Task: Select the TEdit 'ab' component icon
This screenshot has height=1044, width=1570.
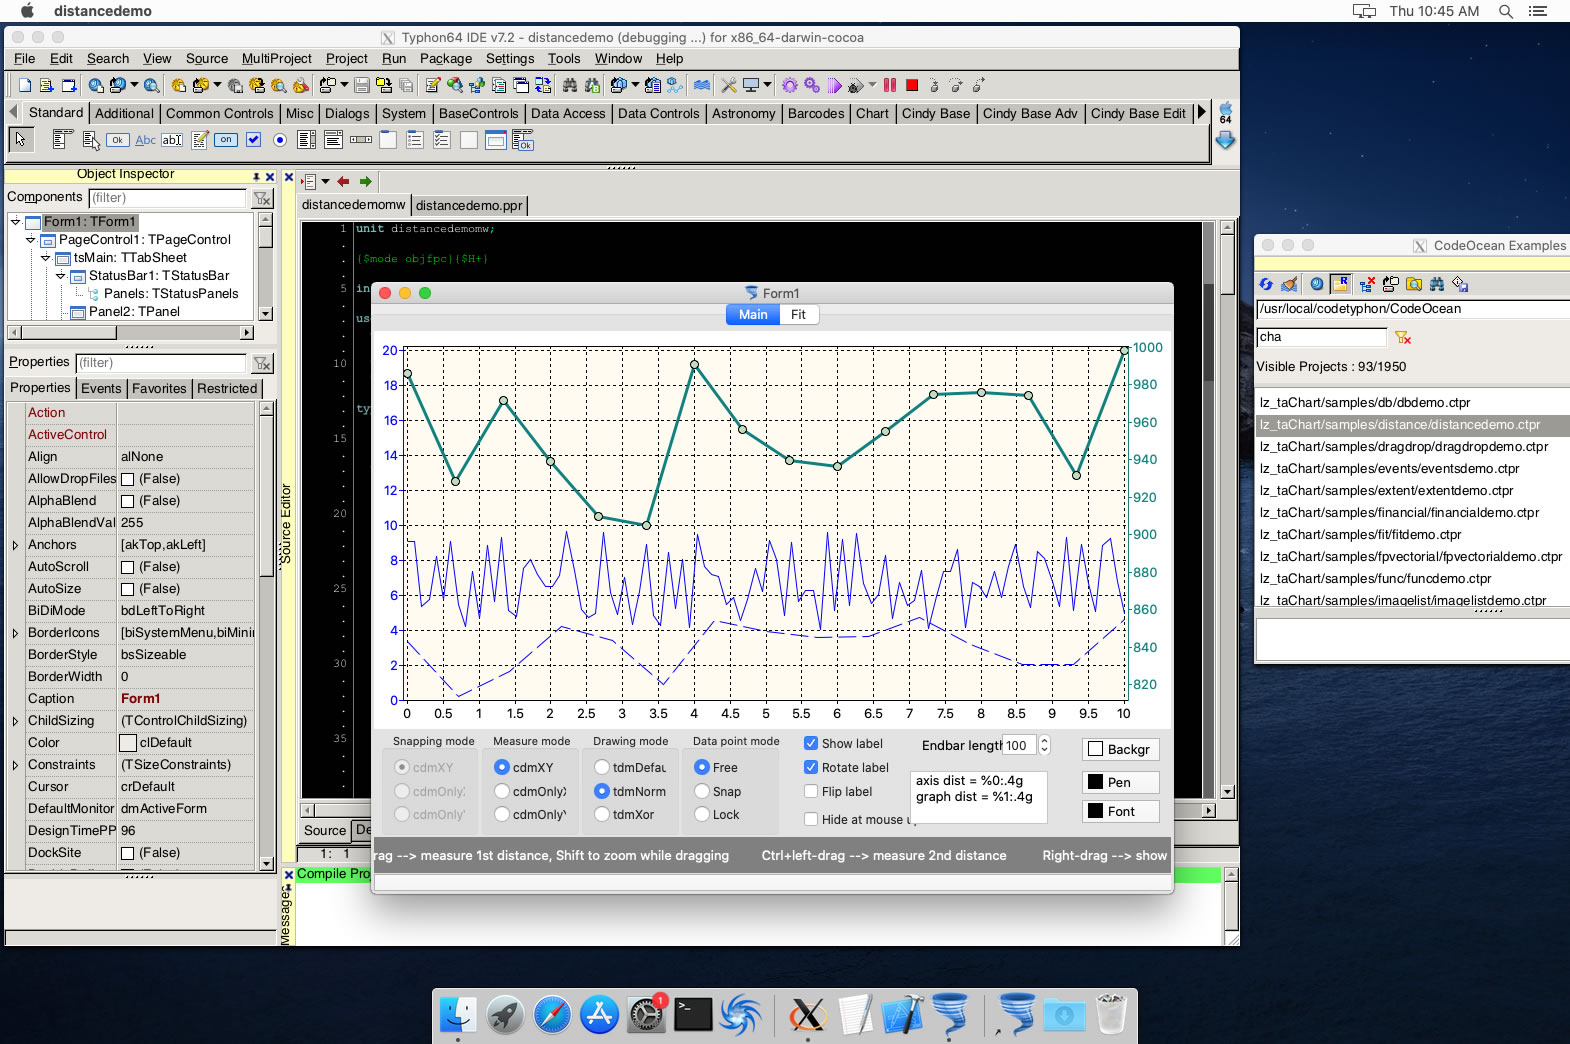Action: point(172,140)
